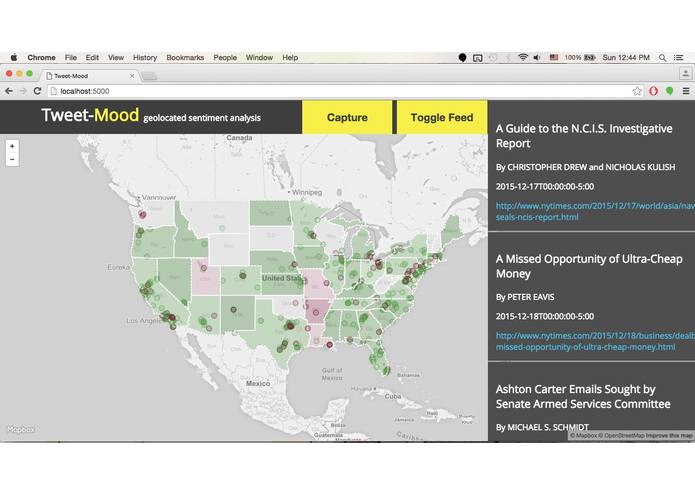Click the Sun 12:44 PM clock
The image size is (695, 494).
(626, 58)
